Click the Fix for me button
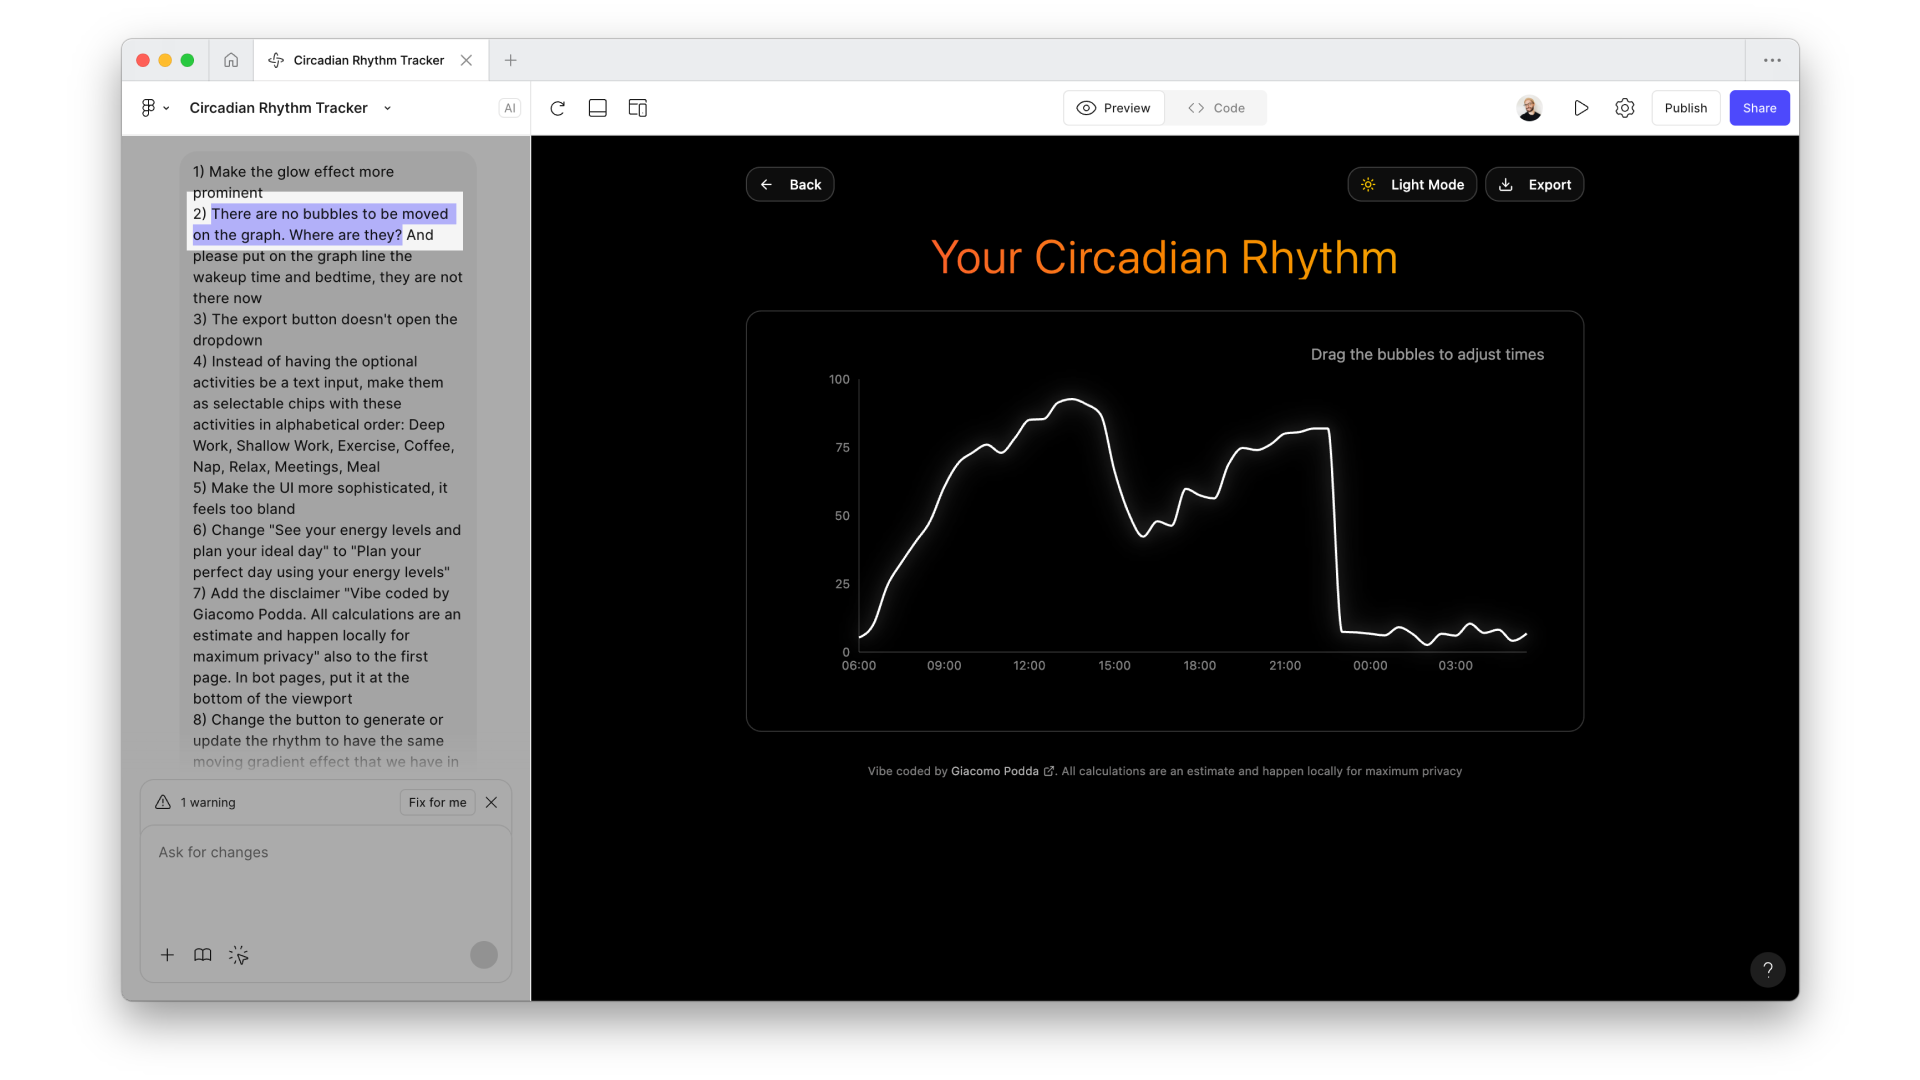Image resolution: width=1920 pixels, height=1080 pixels. 437,802
